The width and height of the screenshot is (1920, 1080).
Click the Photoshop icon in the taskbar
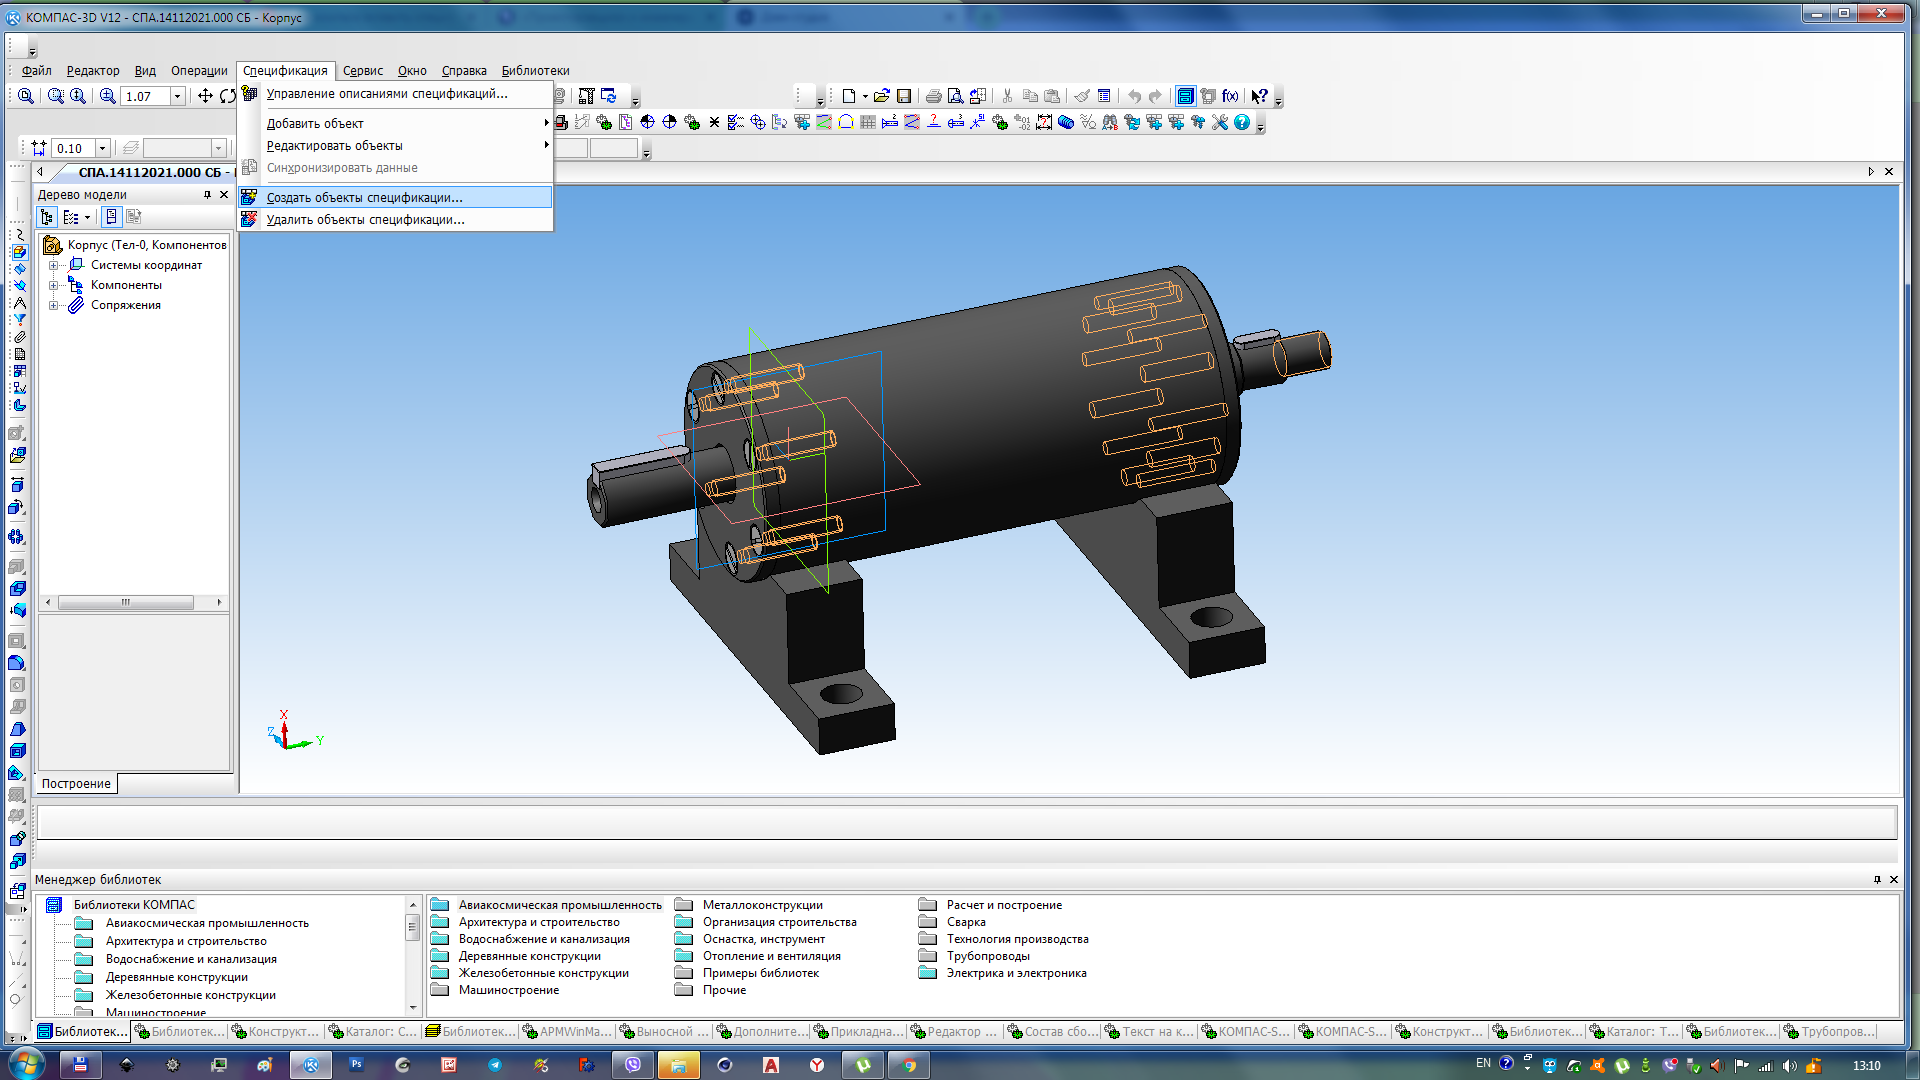pos(357,1065)
